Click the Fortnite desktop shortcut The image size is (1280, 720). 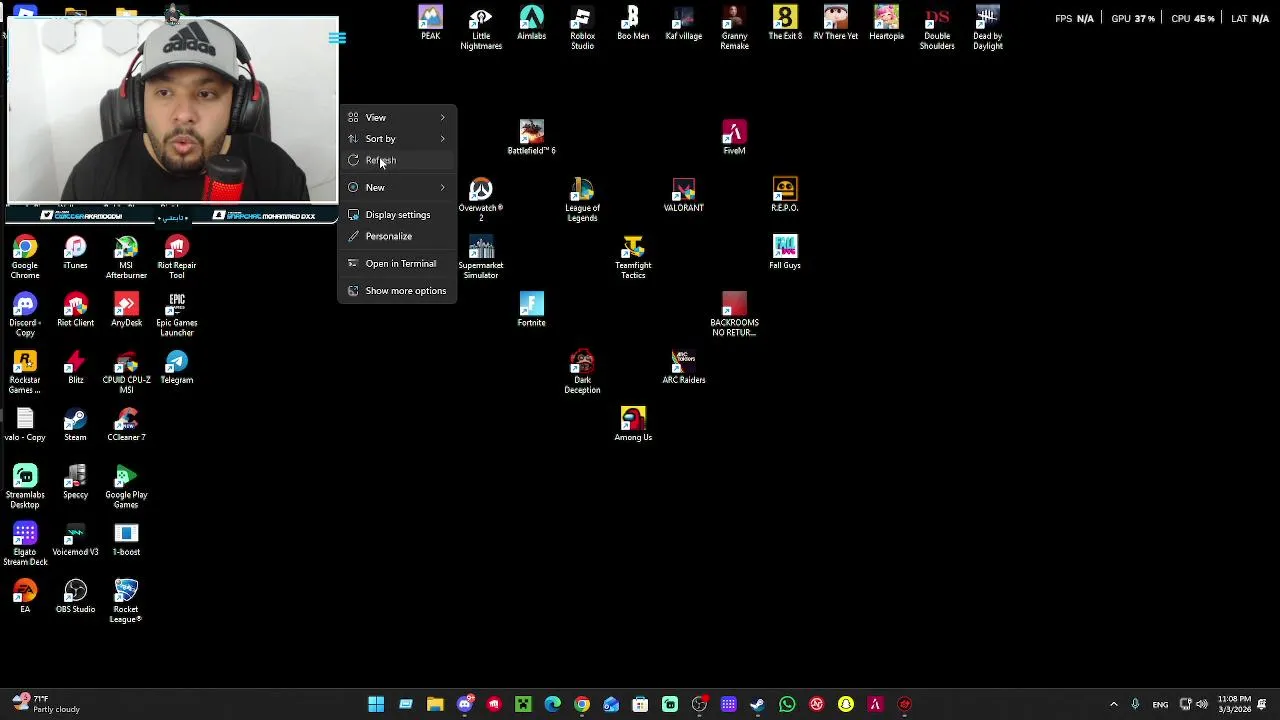531,310
